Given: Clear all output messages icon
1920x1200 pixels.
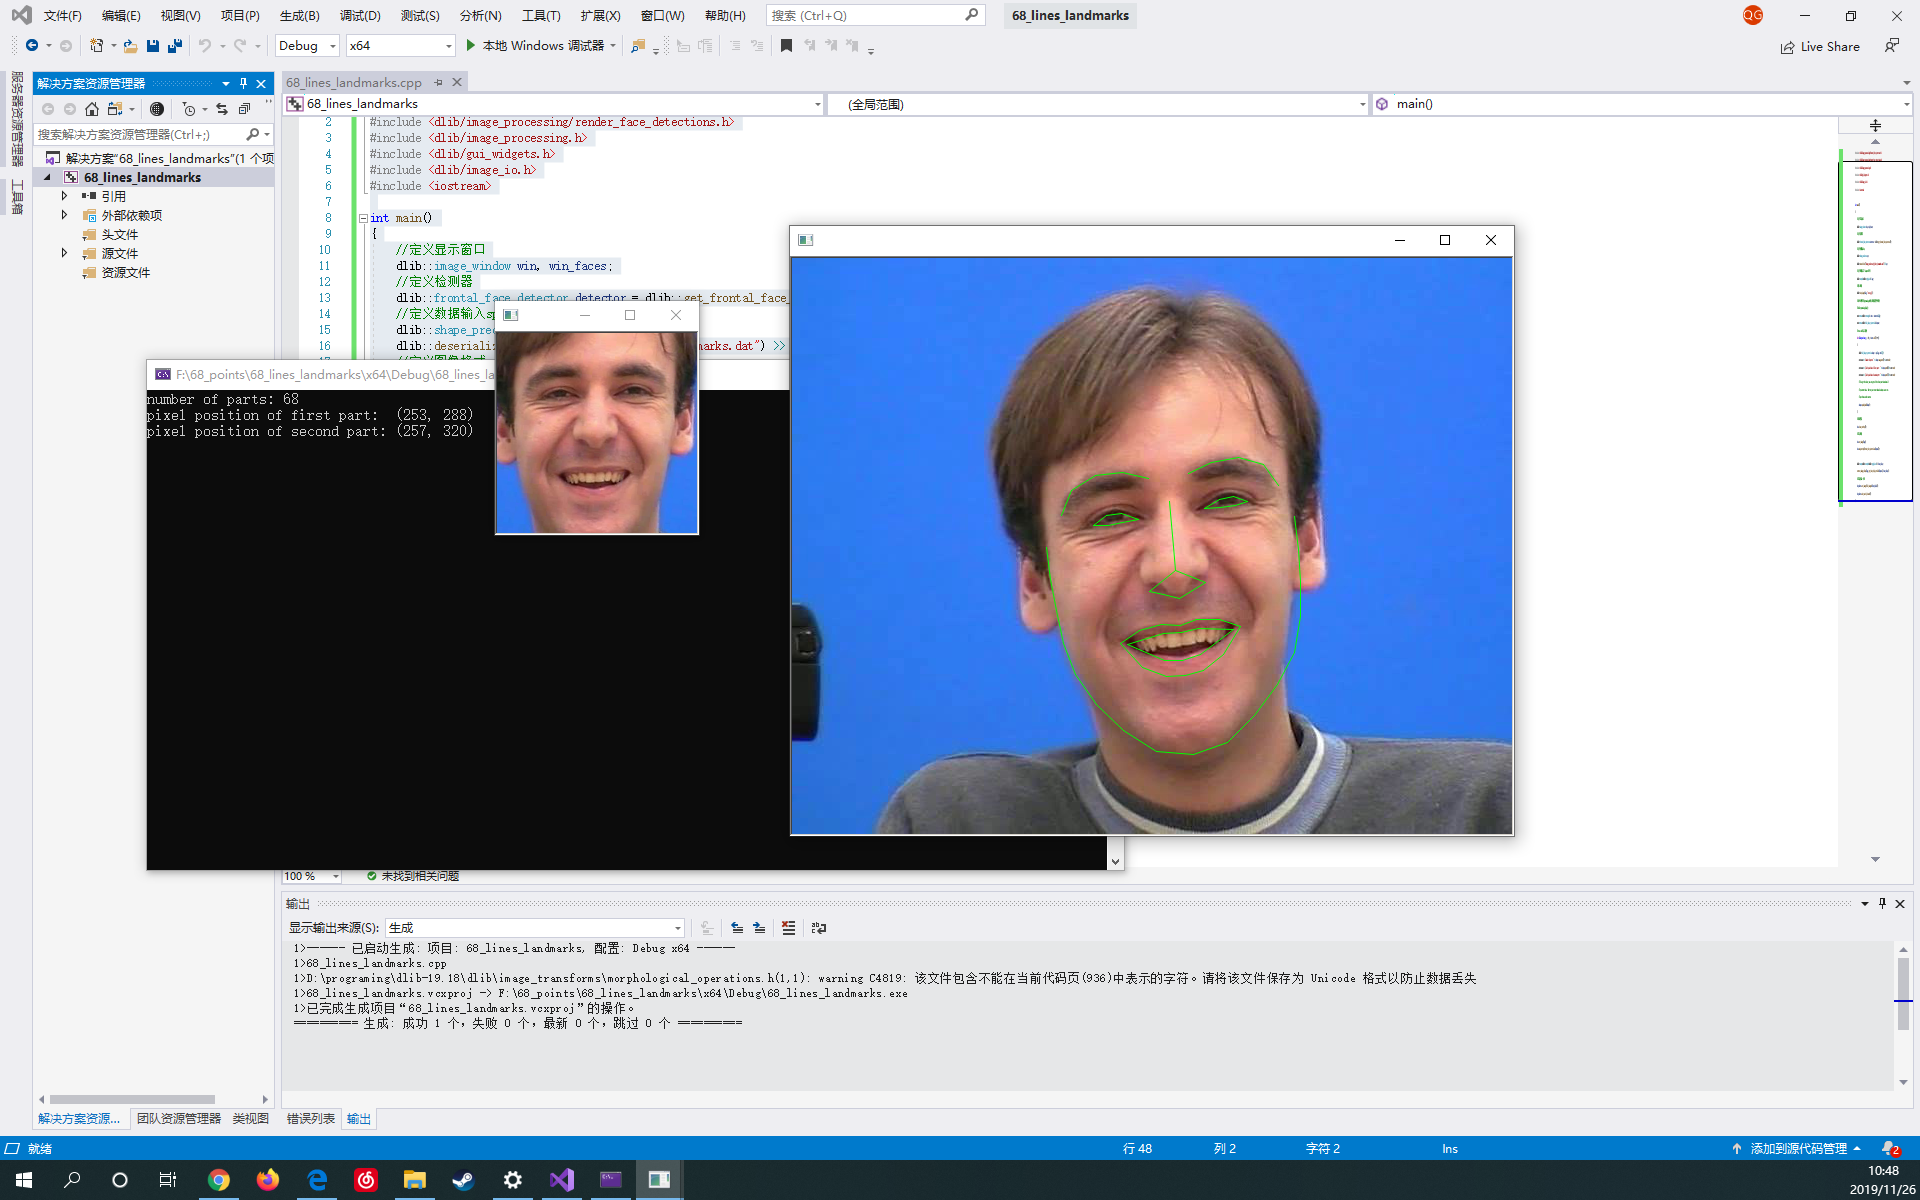Looking at the screenshot, I should point(789,928).
